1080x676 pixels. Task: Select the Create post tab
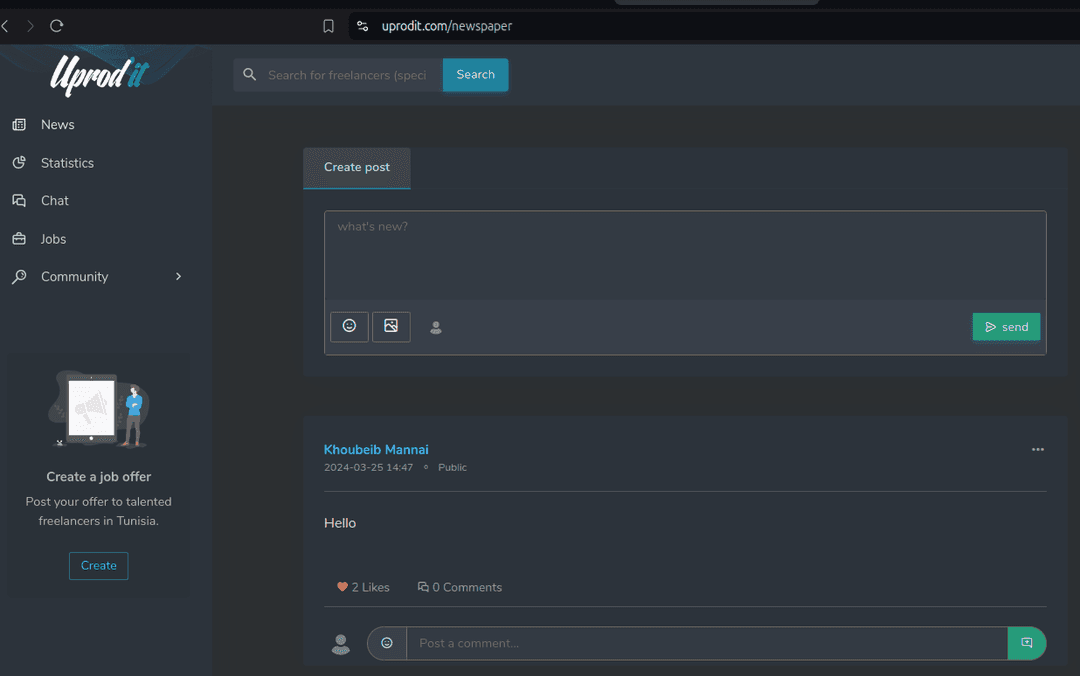point(357,168)
